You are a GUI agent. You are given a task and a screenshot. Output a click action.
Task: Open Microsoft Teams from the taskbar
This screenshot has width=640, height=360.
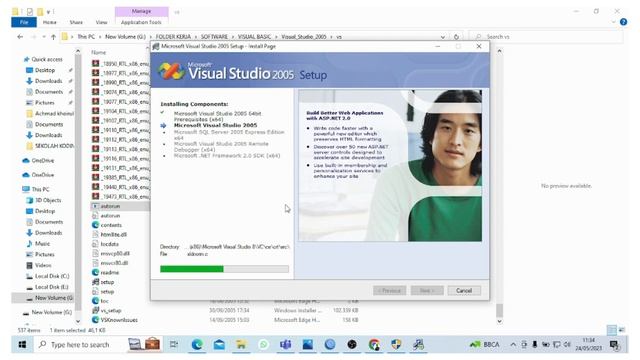pos(285,344)
